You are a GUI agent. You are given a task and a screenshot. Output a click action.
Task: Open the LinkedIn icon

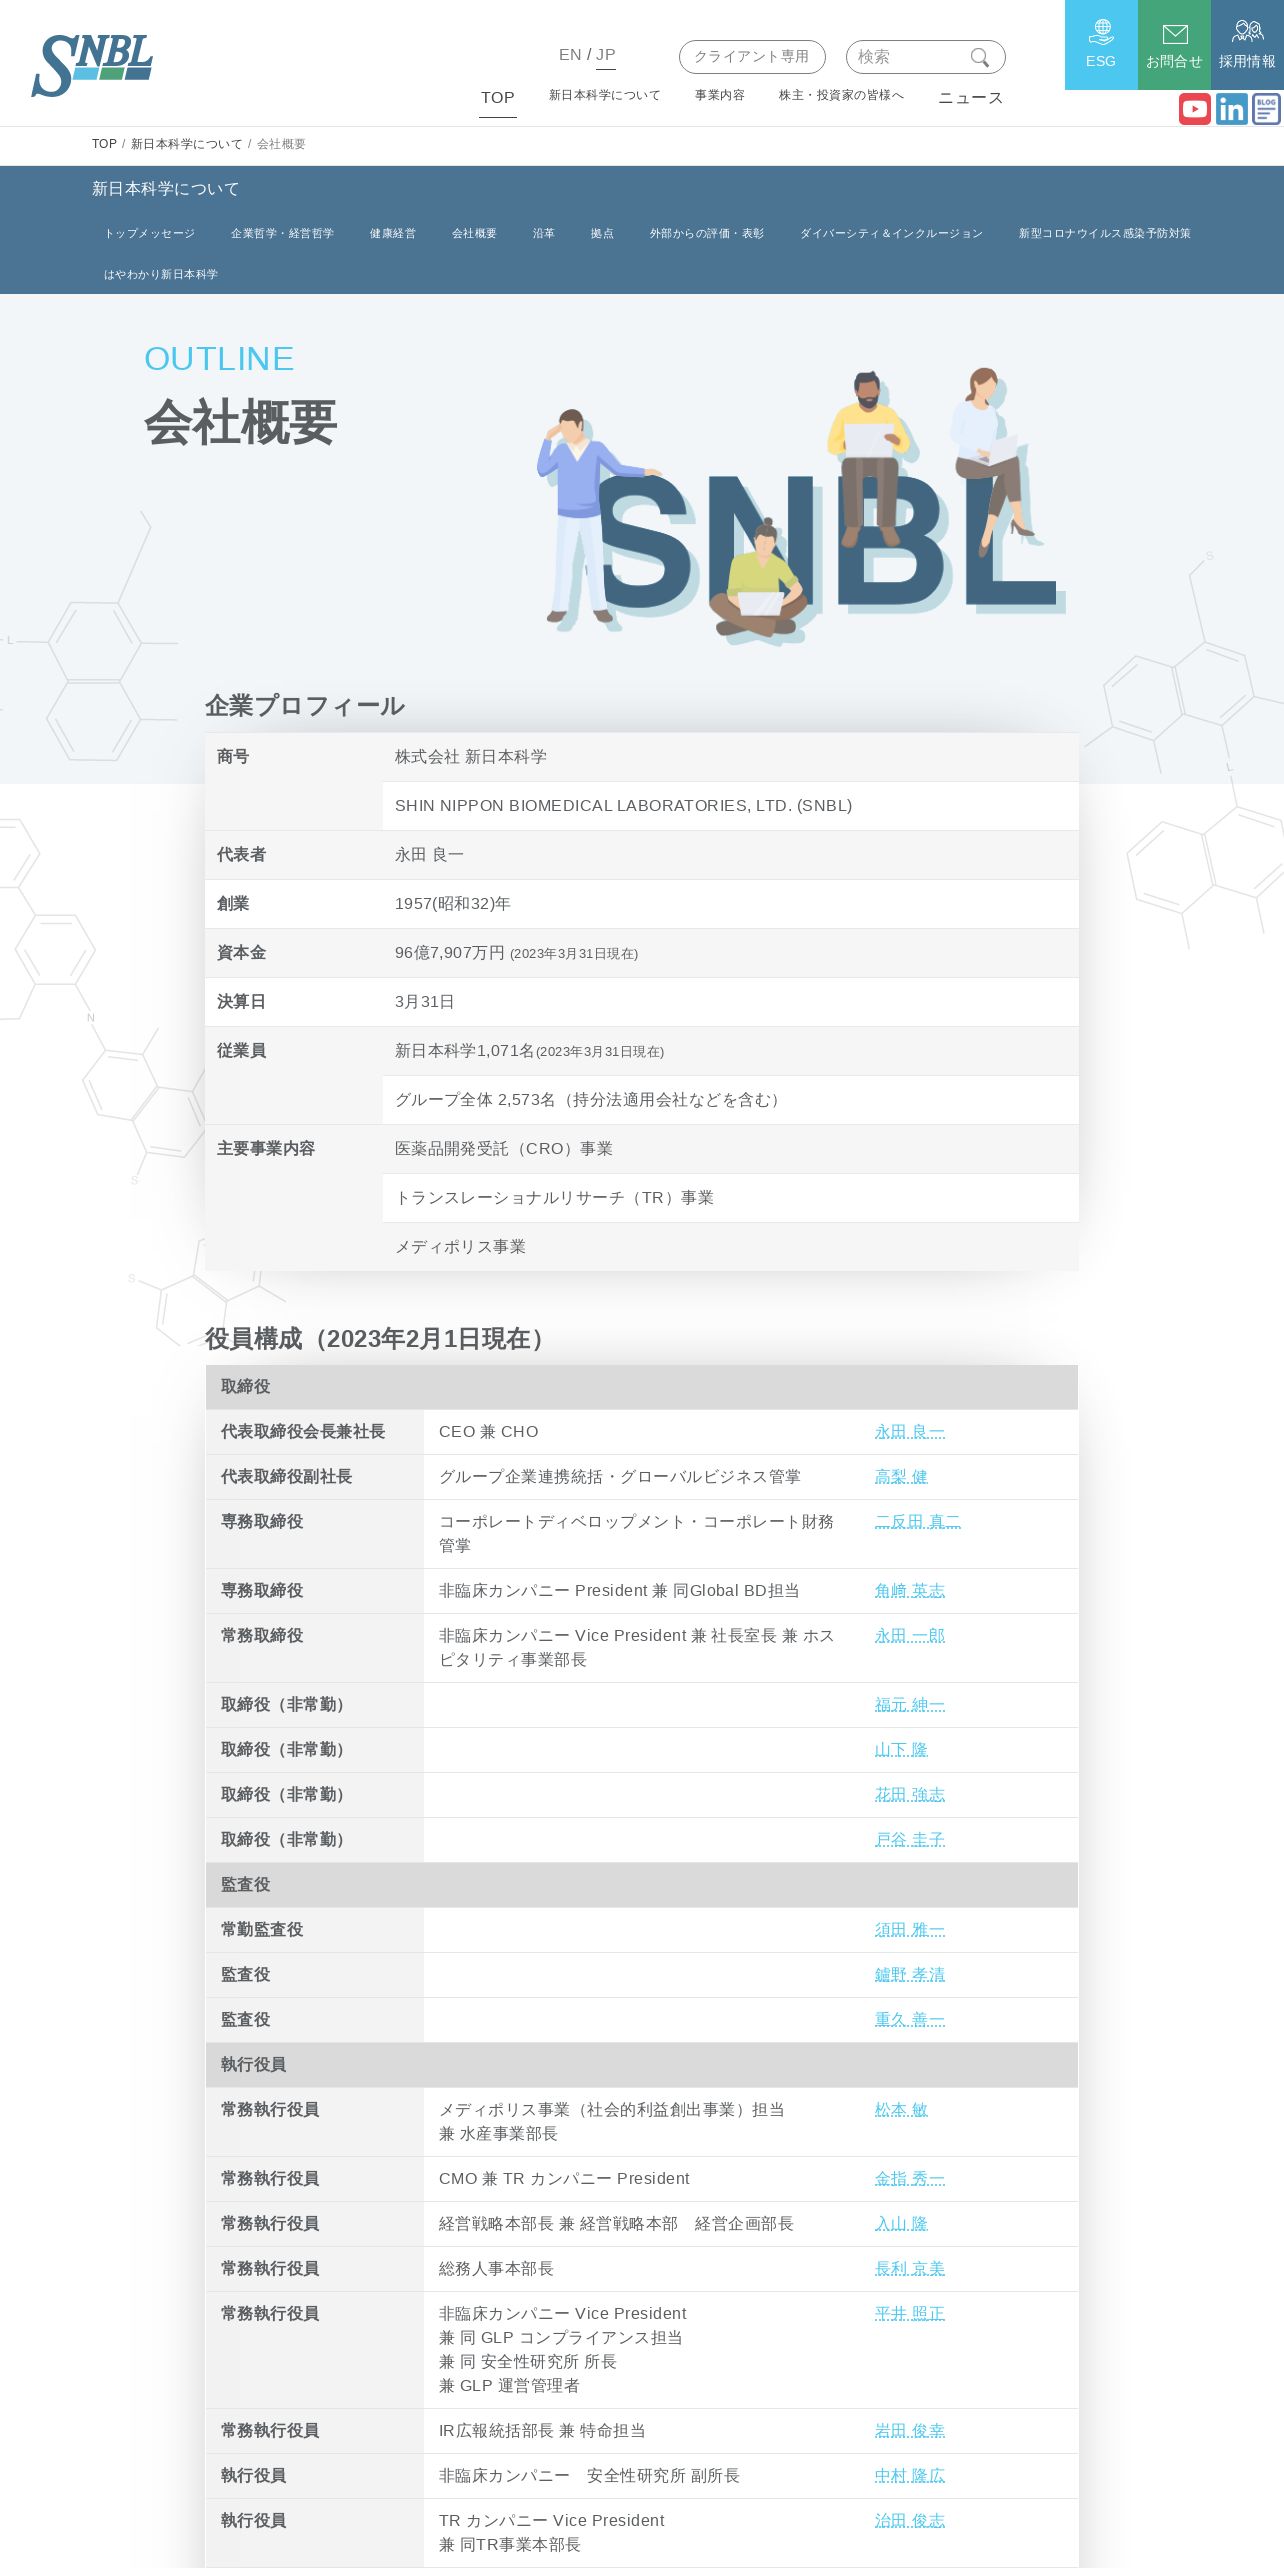1231,109
